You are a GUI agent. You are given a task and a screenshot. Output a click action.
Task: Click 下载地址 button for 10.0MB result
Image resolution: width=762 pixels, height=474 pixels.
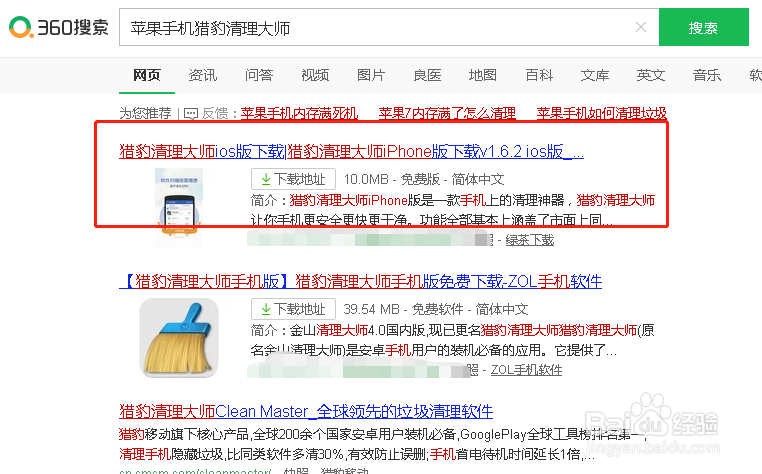click(293, 179)
